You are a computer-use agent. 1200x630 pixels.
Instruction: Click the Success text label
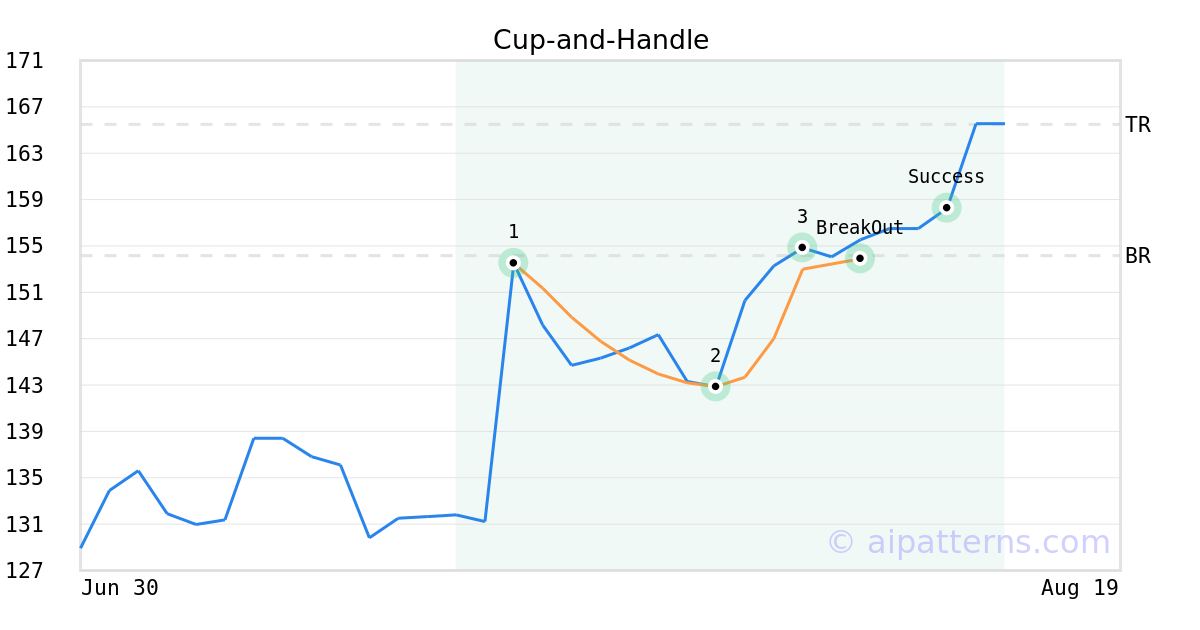pos(946,177)
